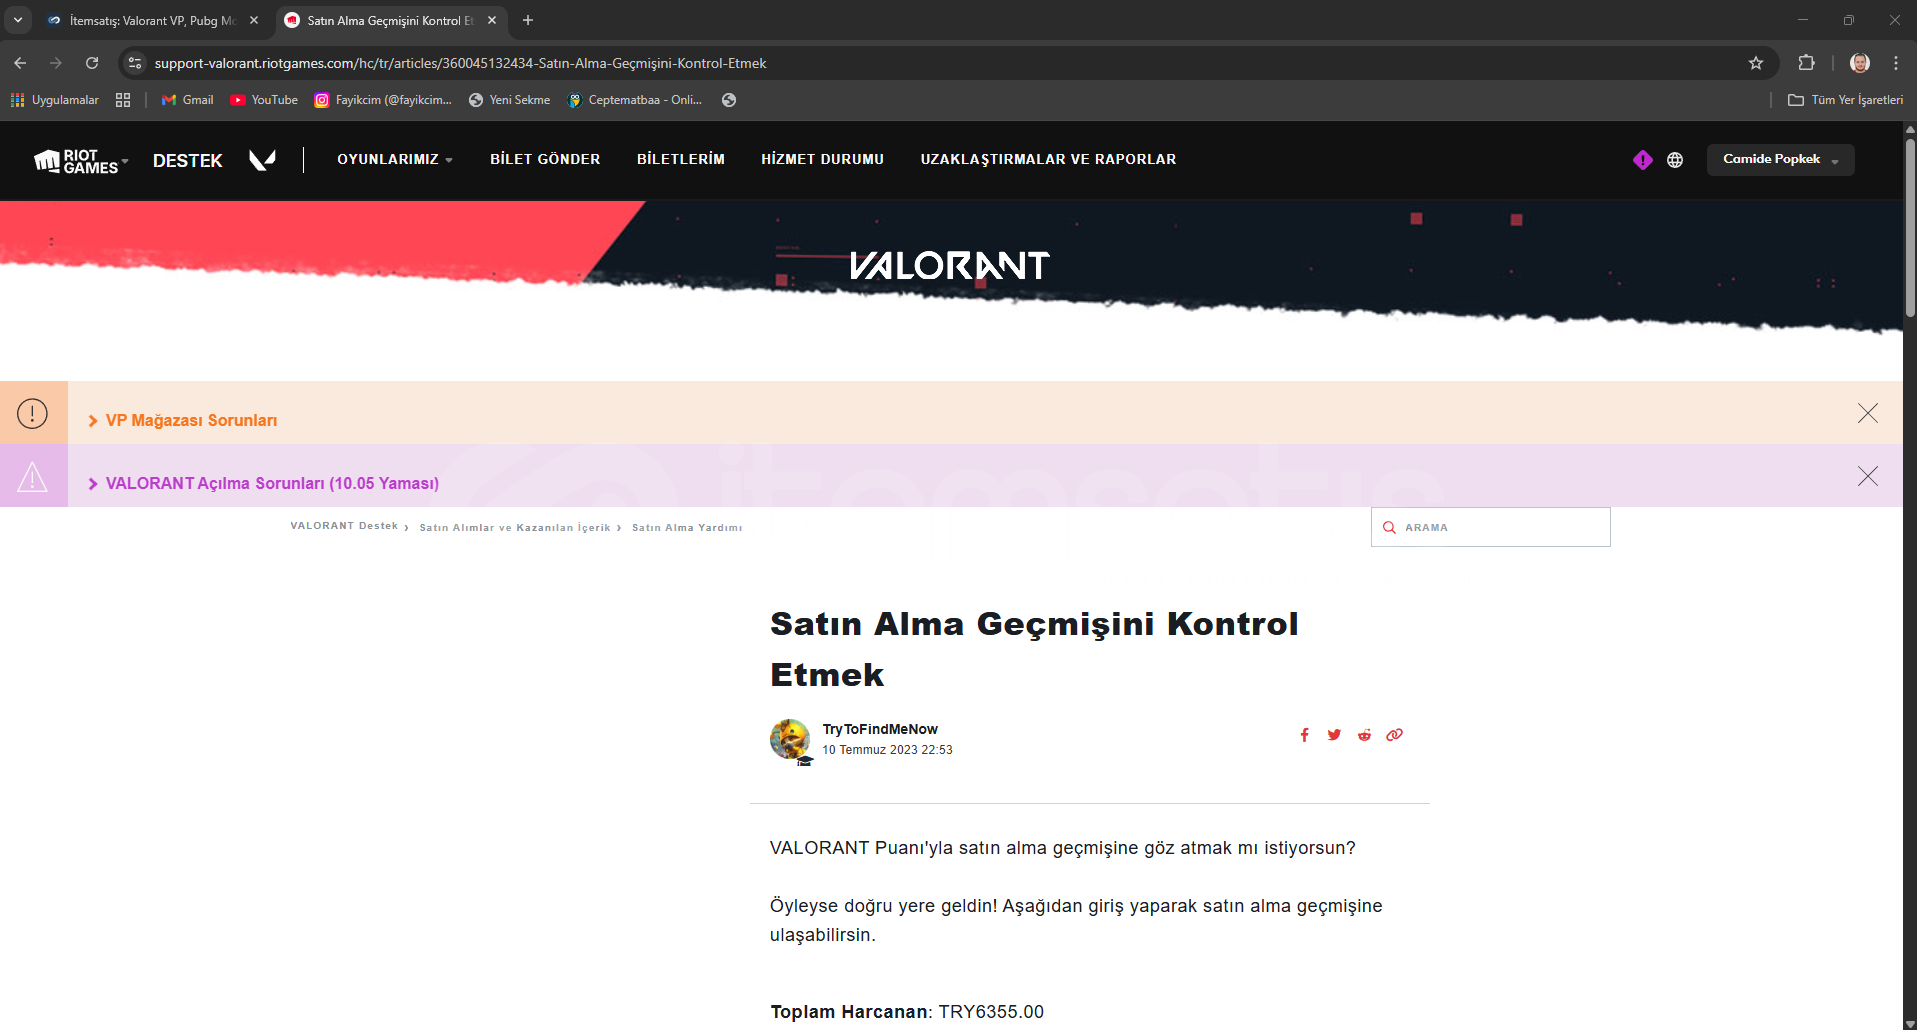
Task: Share article on Facebook
Action: (x=1304, y=735)
